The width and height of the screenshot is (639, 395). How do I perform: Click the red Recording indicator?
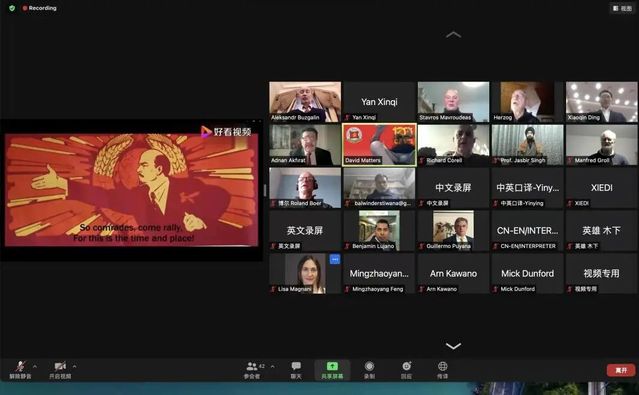point(40,8)
